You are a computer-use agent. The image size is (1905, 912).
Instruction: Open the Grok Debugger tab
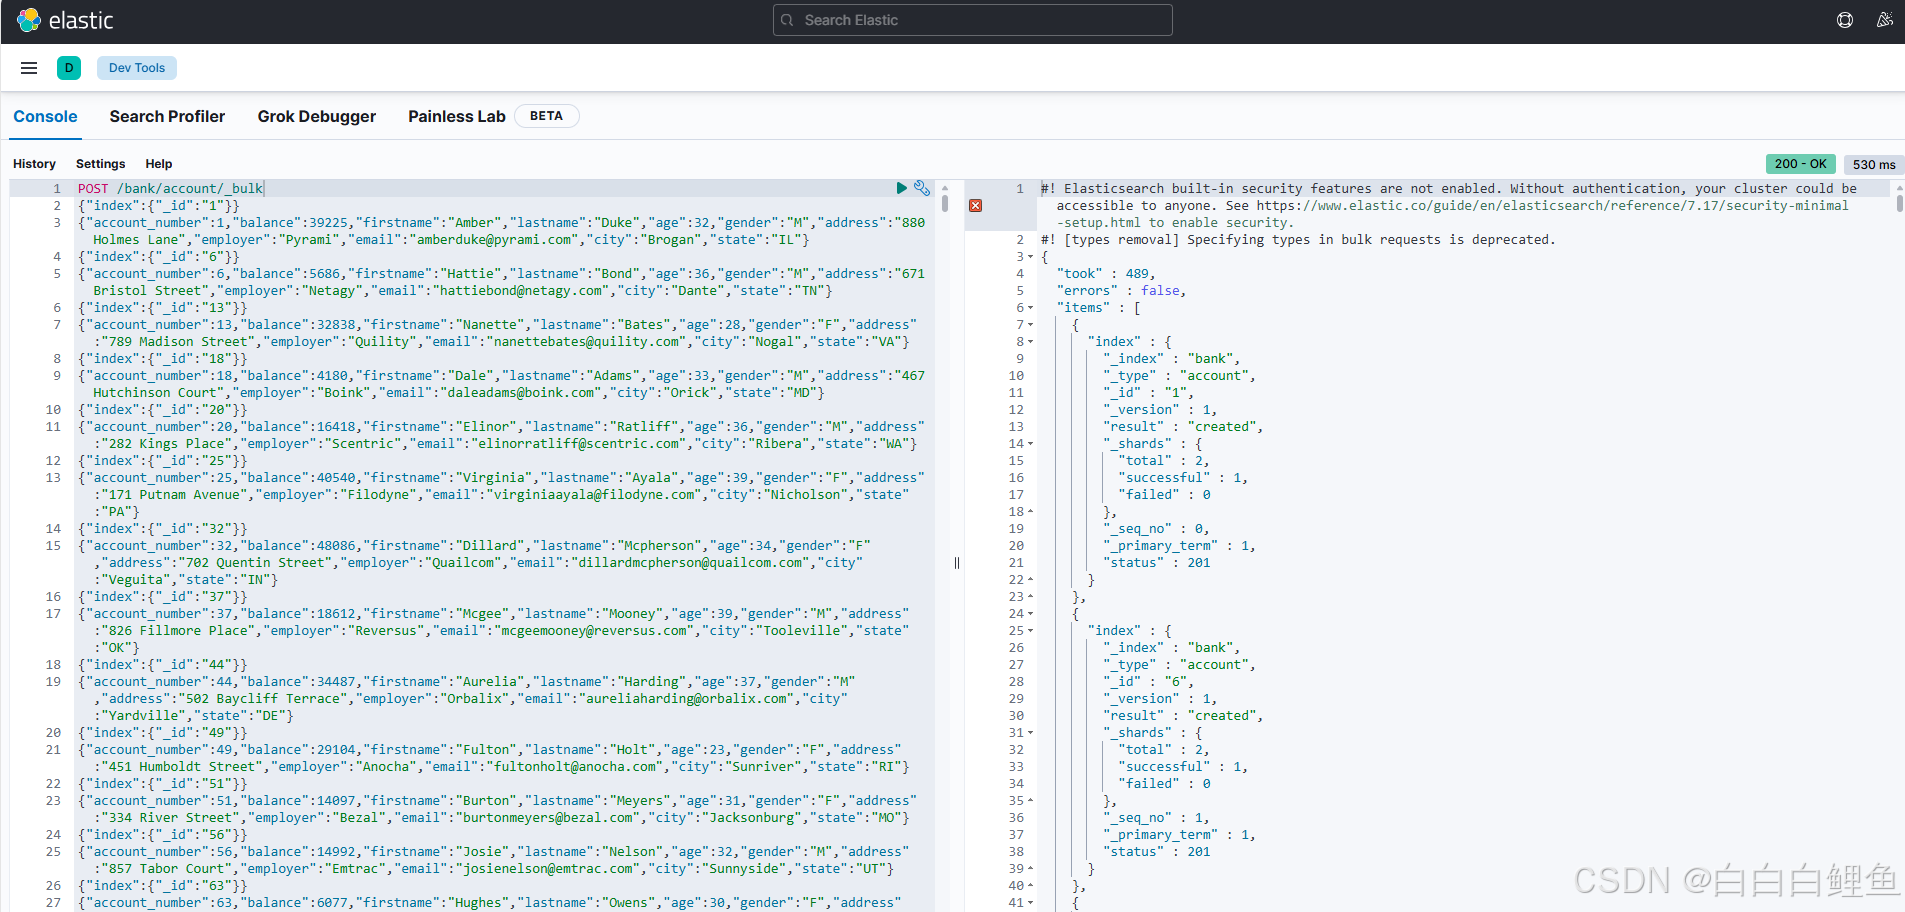tap(316, 116)
